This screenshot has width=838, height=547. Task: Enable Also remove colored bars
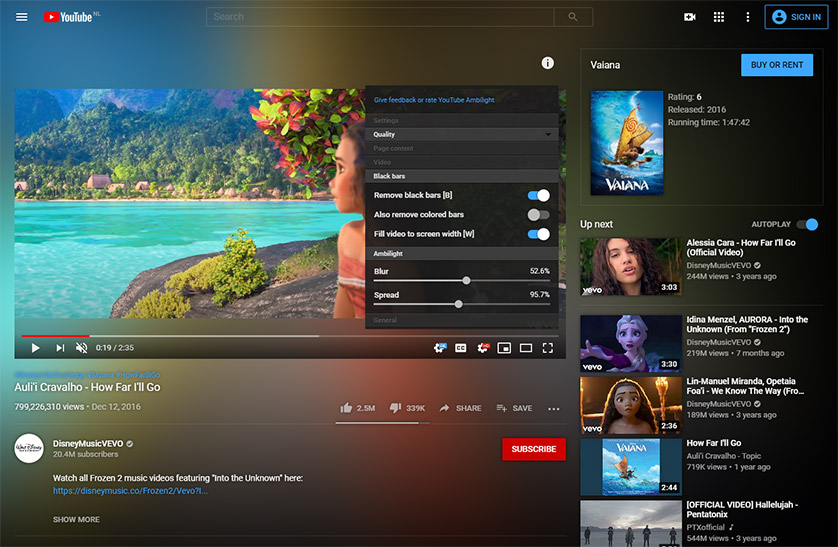tap(538, 215)
